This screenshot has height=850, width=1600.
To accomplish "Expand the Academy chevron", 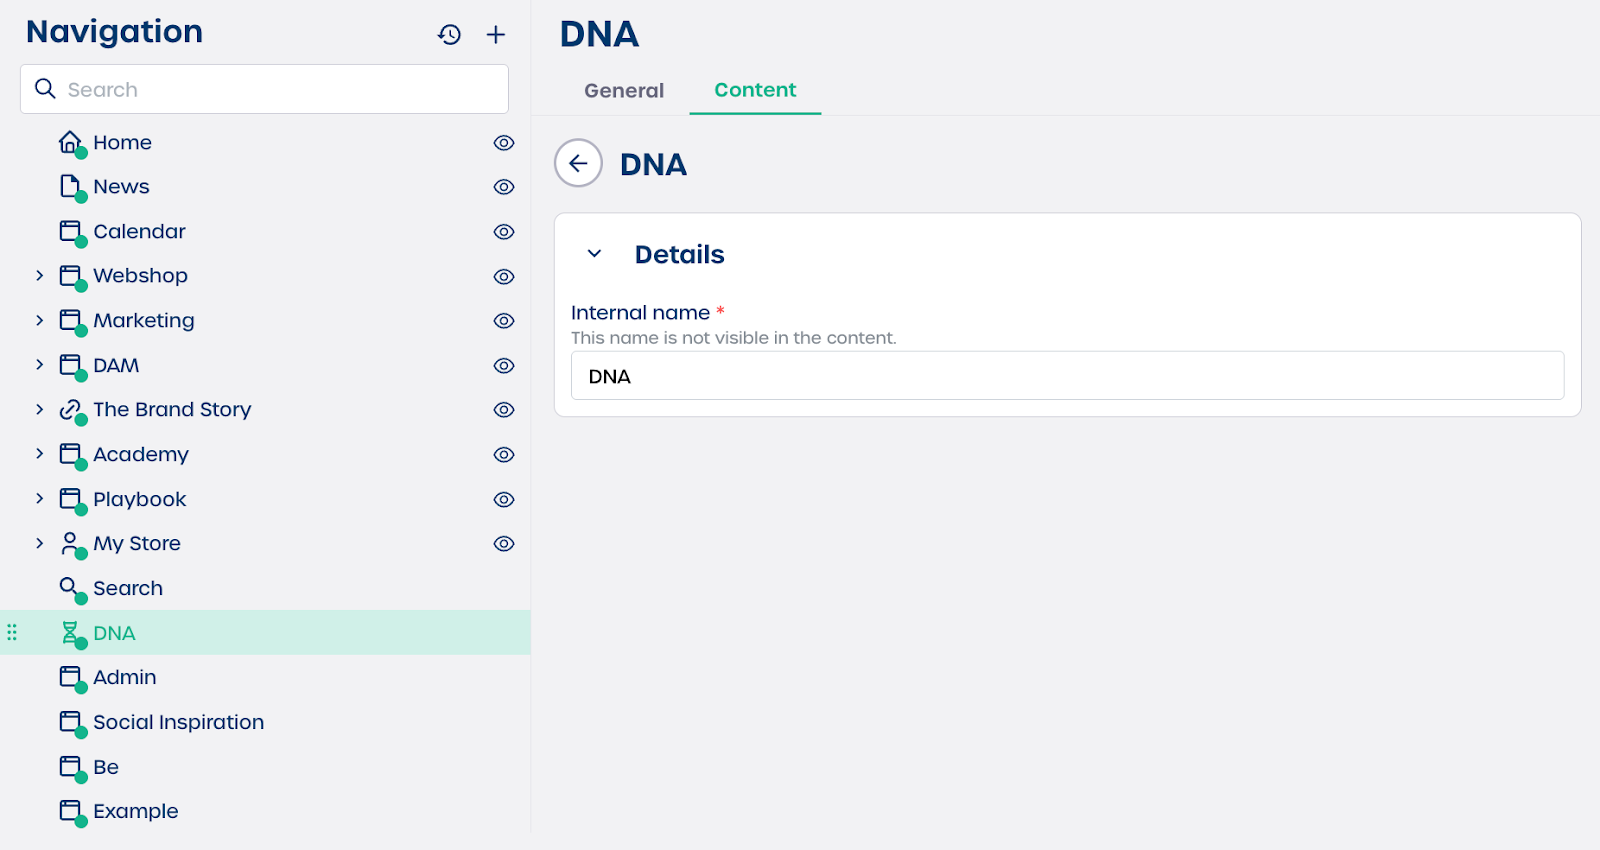I will [39, 454].
